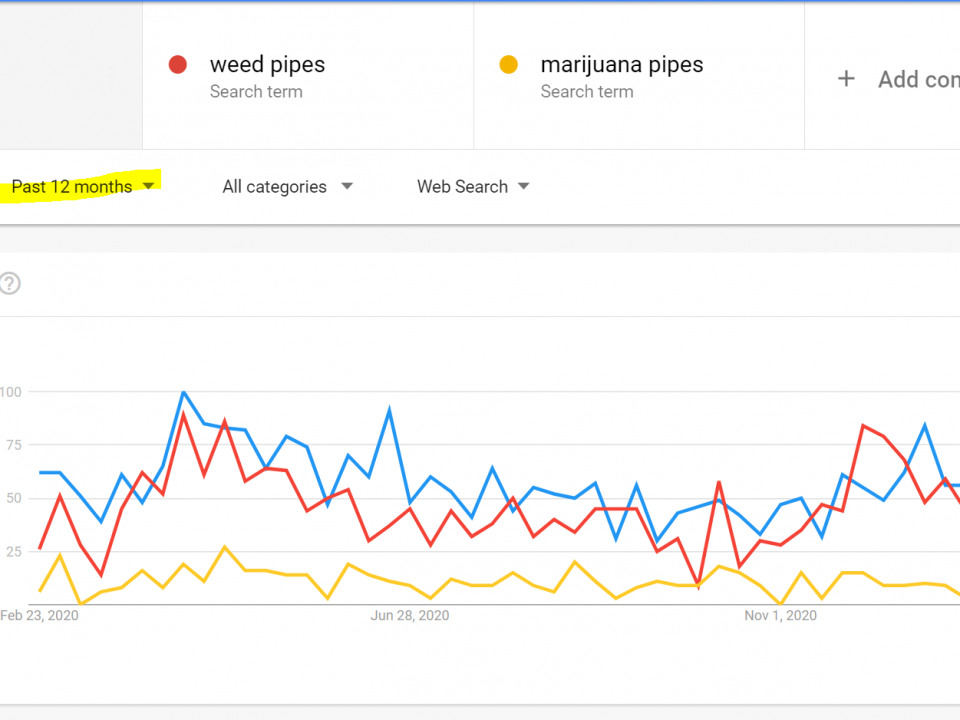Click the plus icon next to Add comparison
The height and width of the screenshot is (720, 960).
846,78
